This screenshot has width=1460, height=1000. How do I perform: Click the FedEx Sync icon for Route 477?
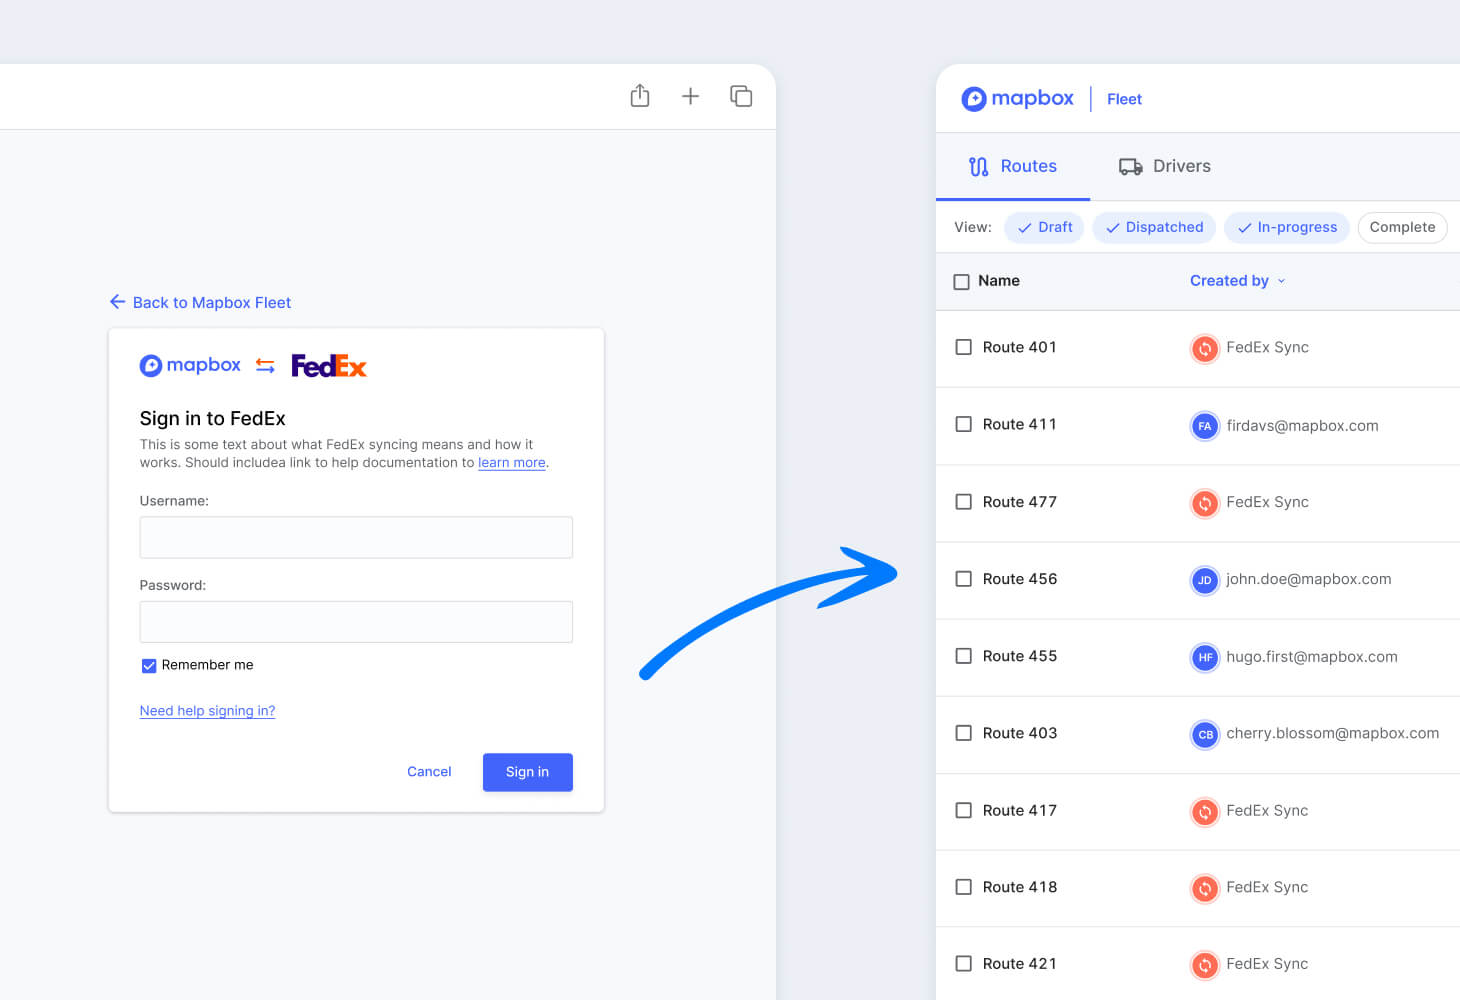(x=1205, y=503)
